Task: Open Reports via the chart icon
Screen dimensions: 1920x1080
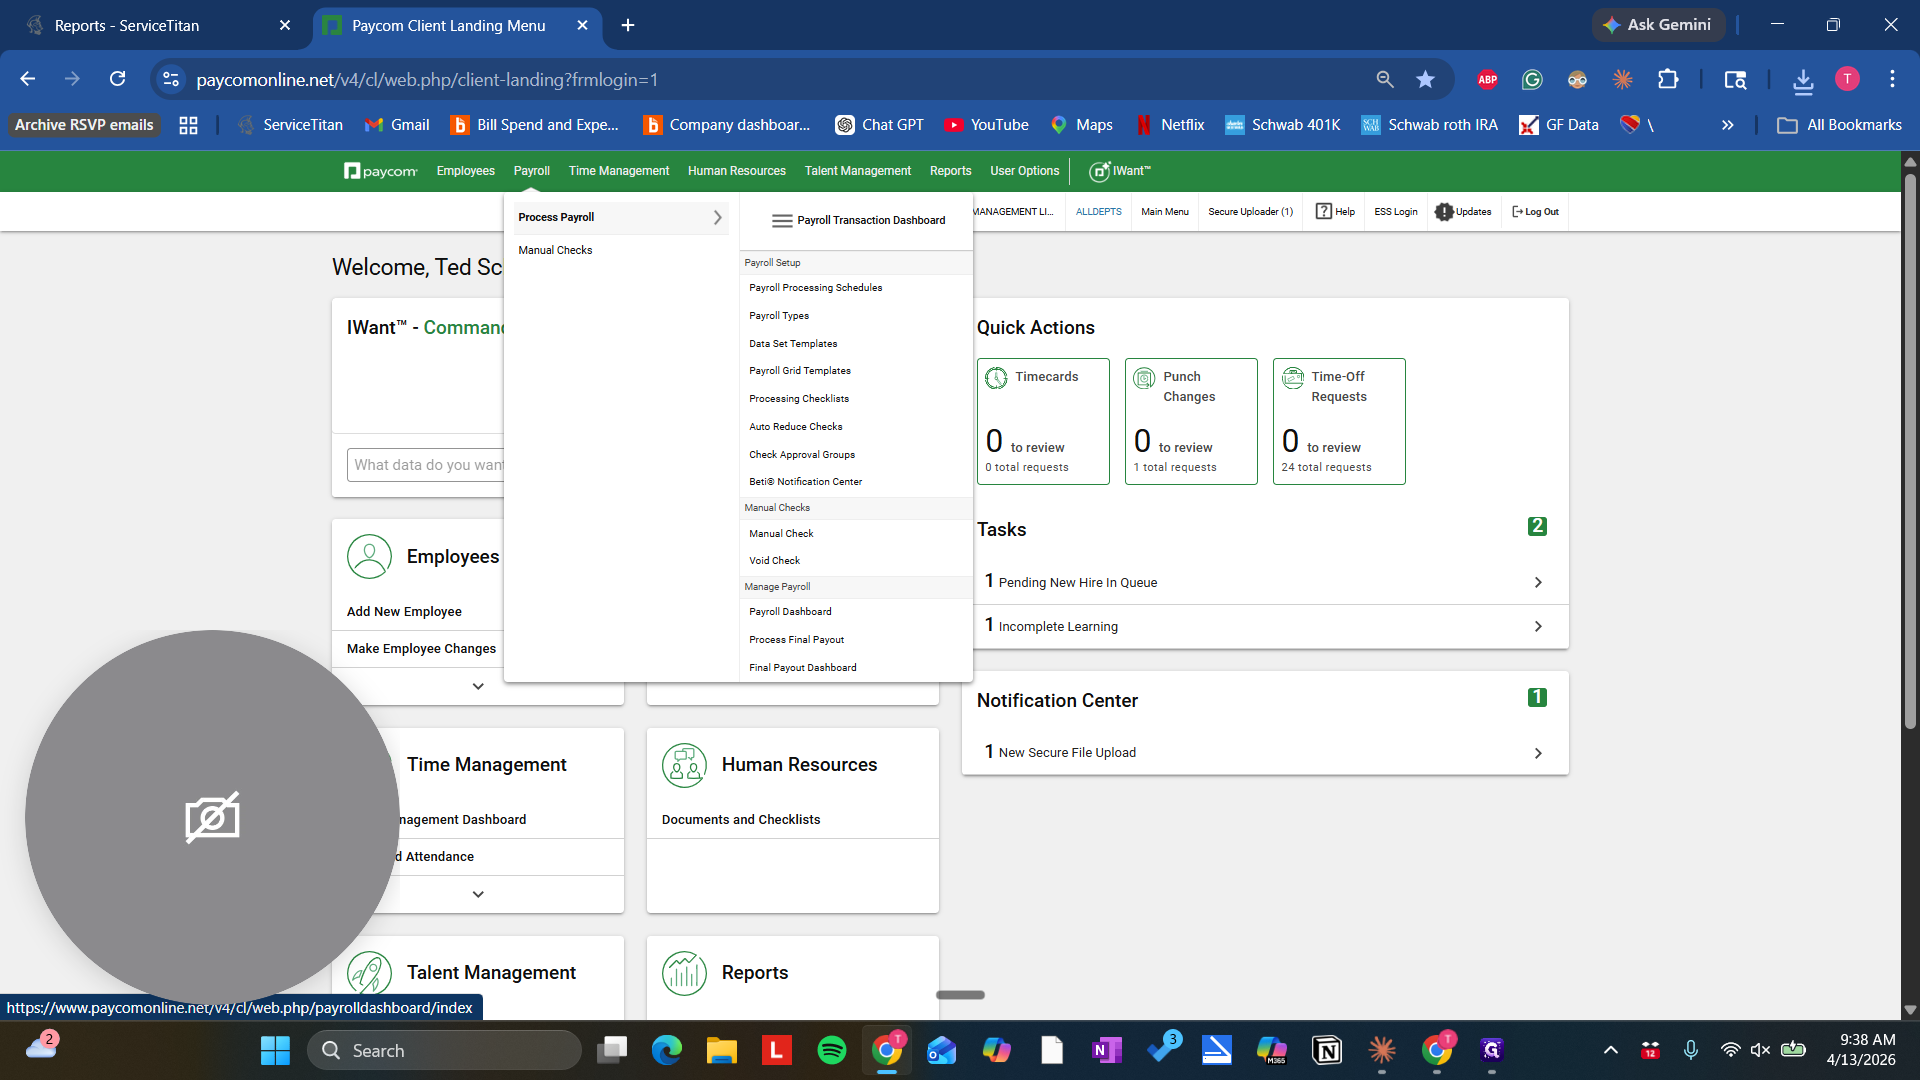Action: click(x=684, y=973)
